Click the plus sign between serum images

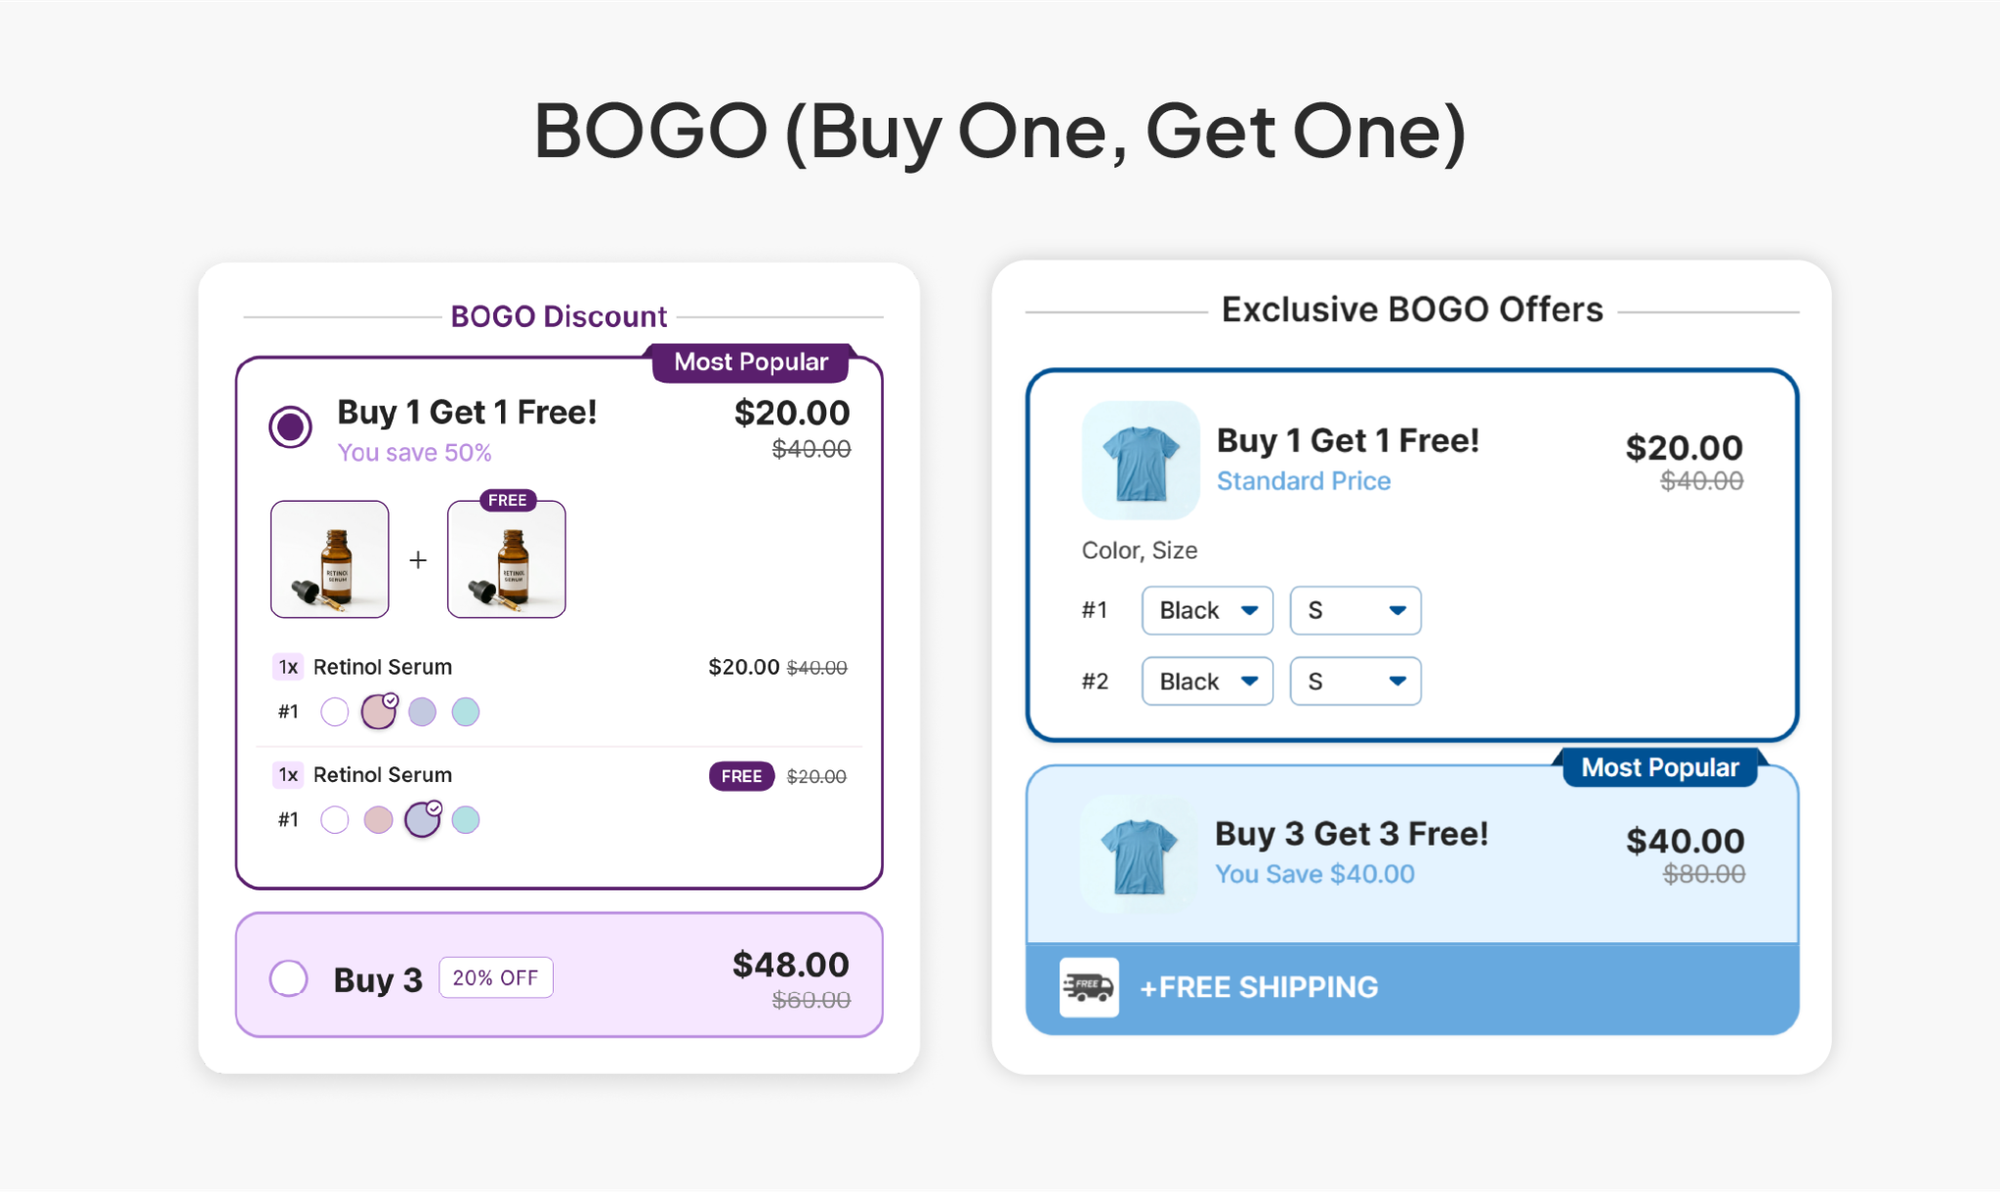418,560
